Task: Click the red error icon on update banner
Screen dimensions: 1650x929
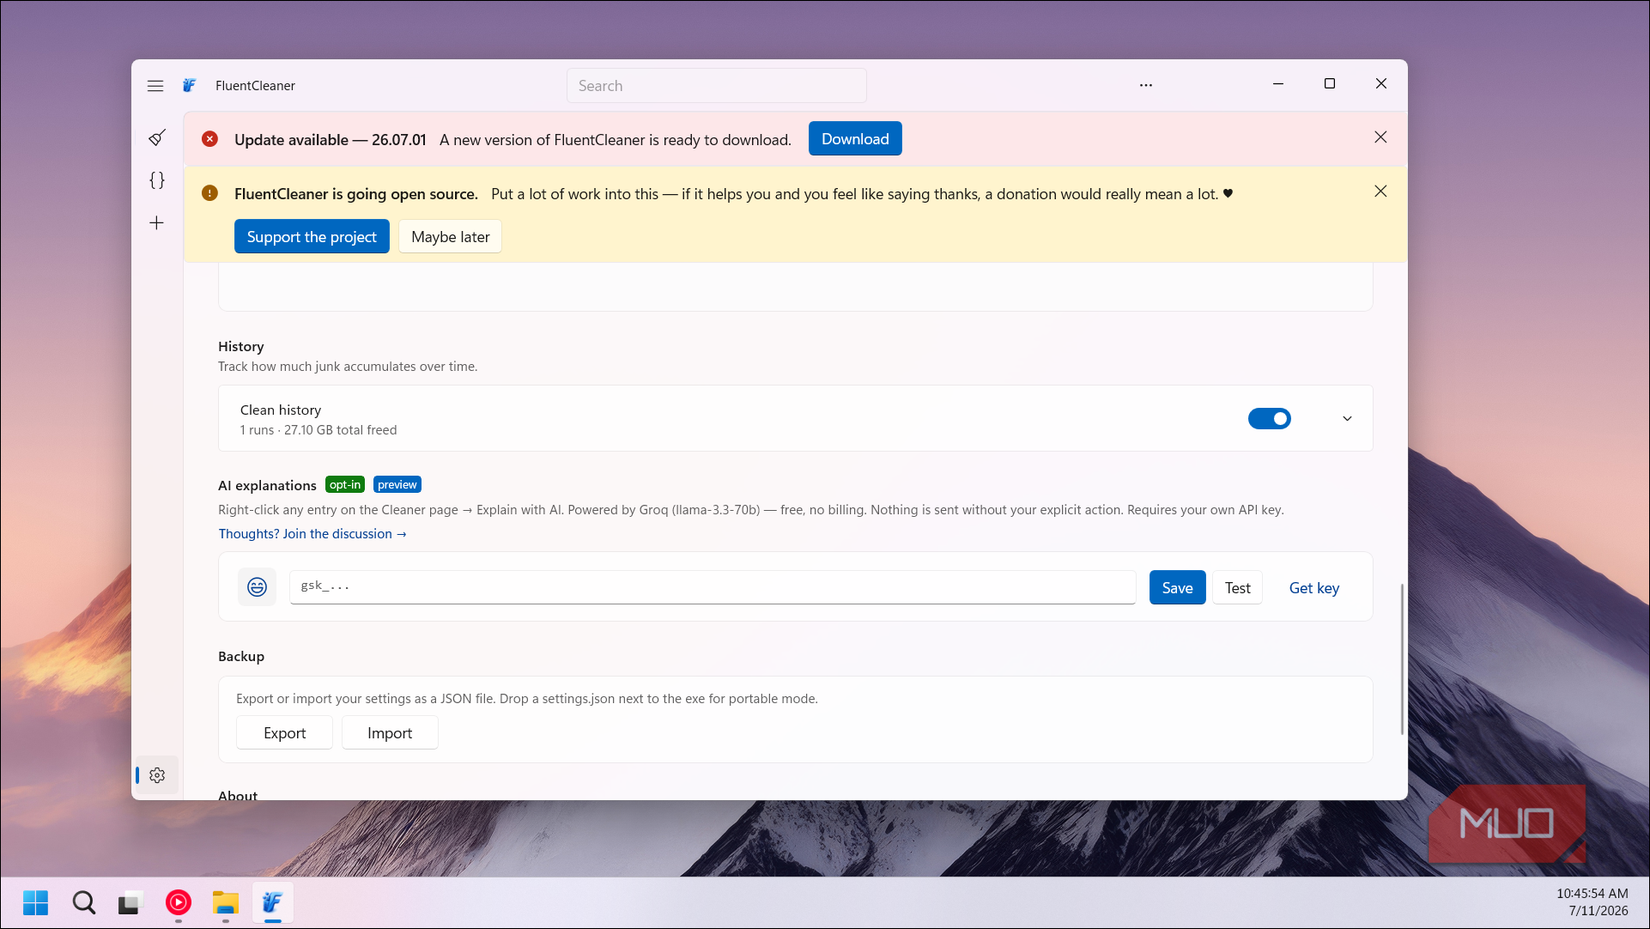Action: pyautogui.click(x=210, y=139)
